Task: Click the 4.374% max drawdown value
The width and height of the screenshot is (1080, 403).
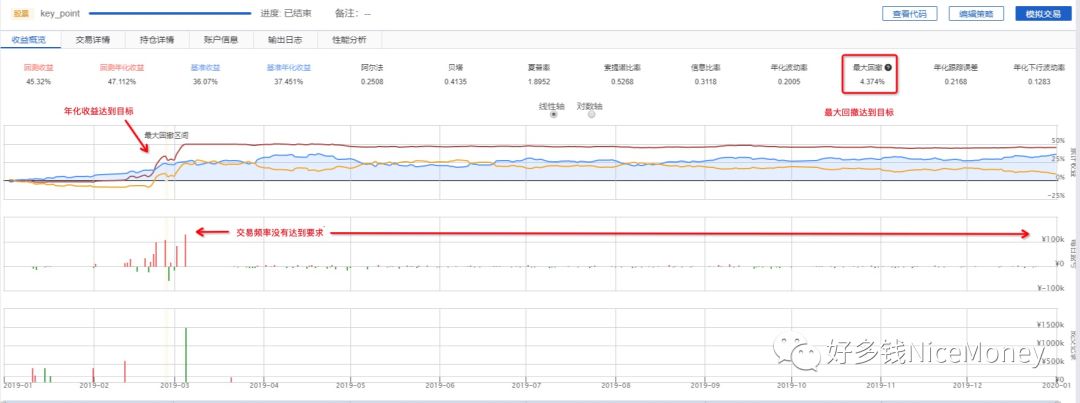Action: [872, 81]
